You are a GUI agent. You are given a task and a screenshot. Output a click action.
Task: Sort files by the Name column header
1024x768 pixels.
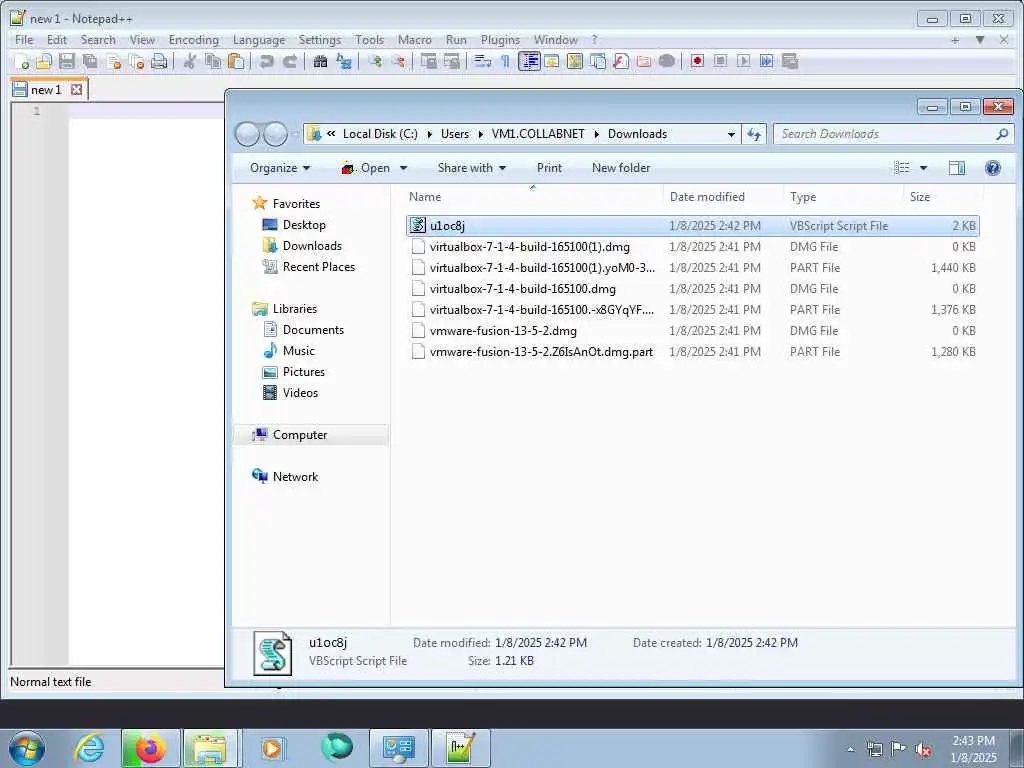click(425, 197)
